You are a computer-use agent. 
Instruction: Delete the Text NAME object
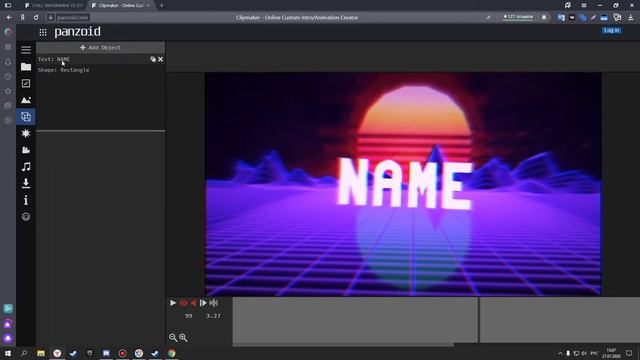(x=160, y=59)
